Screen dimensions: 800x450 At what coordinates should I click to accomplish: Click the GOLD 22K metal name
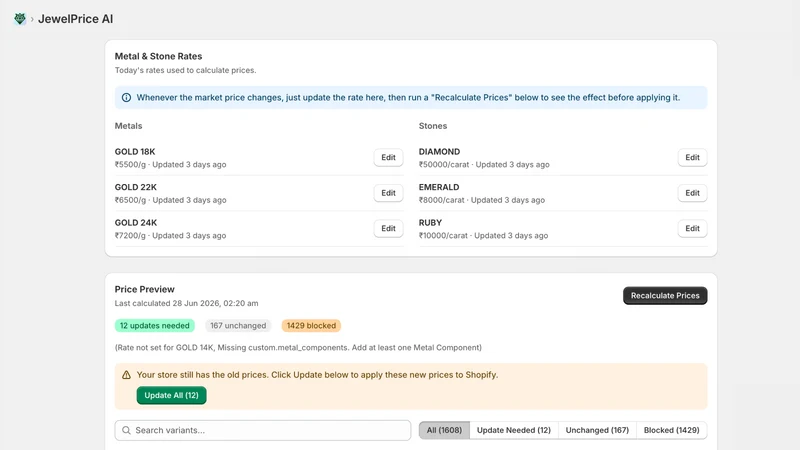tap(136, 187)
